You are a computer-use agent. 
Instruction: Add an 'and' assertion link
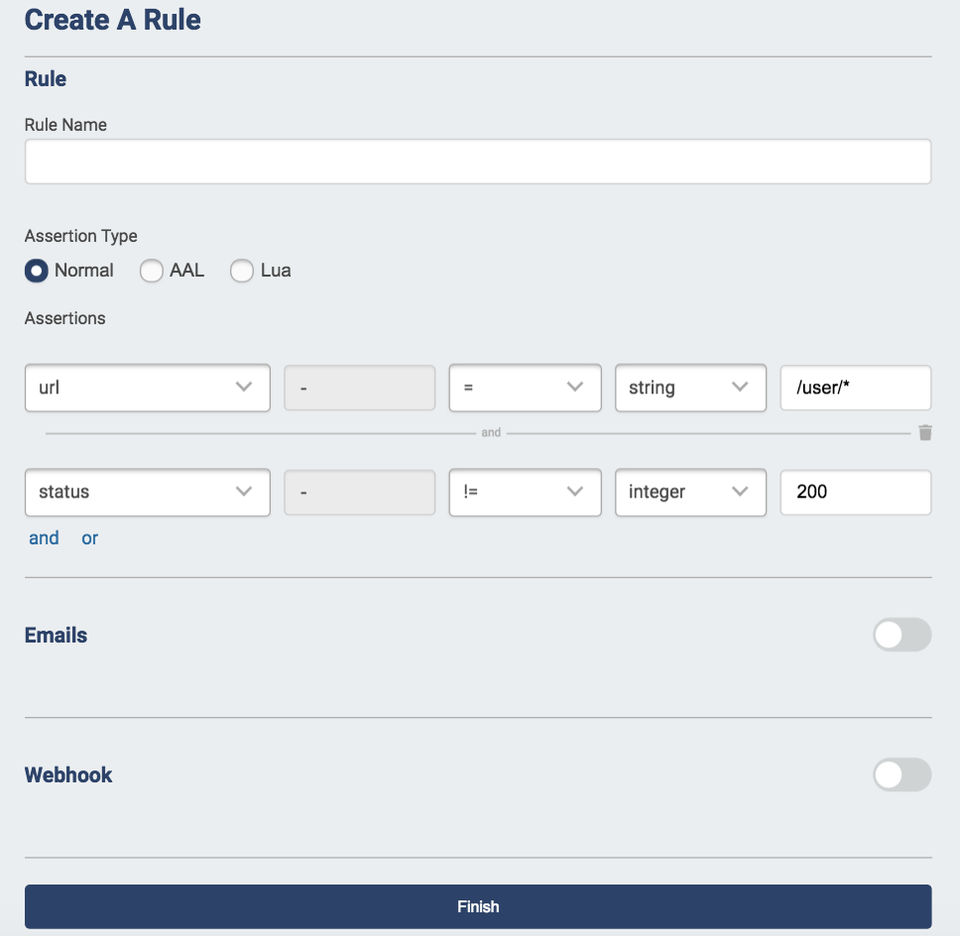click(44, 538)
